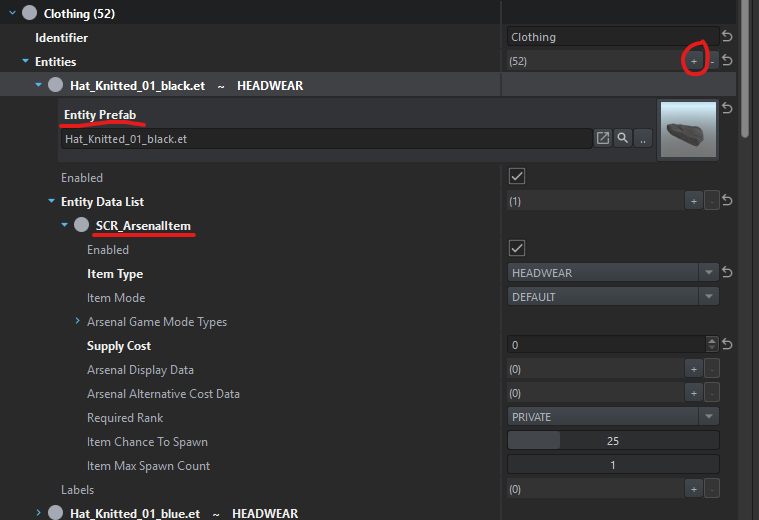Reset the Supply Cost value
The height and width of the screenshot is (520, 759).
[727, 344]
